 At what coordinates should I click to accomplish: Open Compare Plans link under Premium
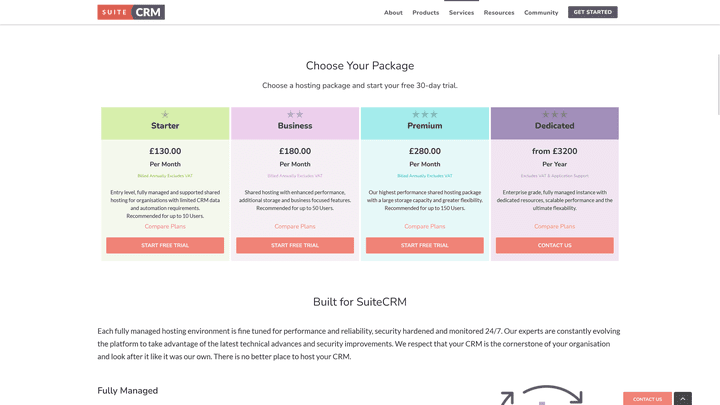pos(425,226)
